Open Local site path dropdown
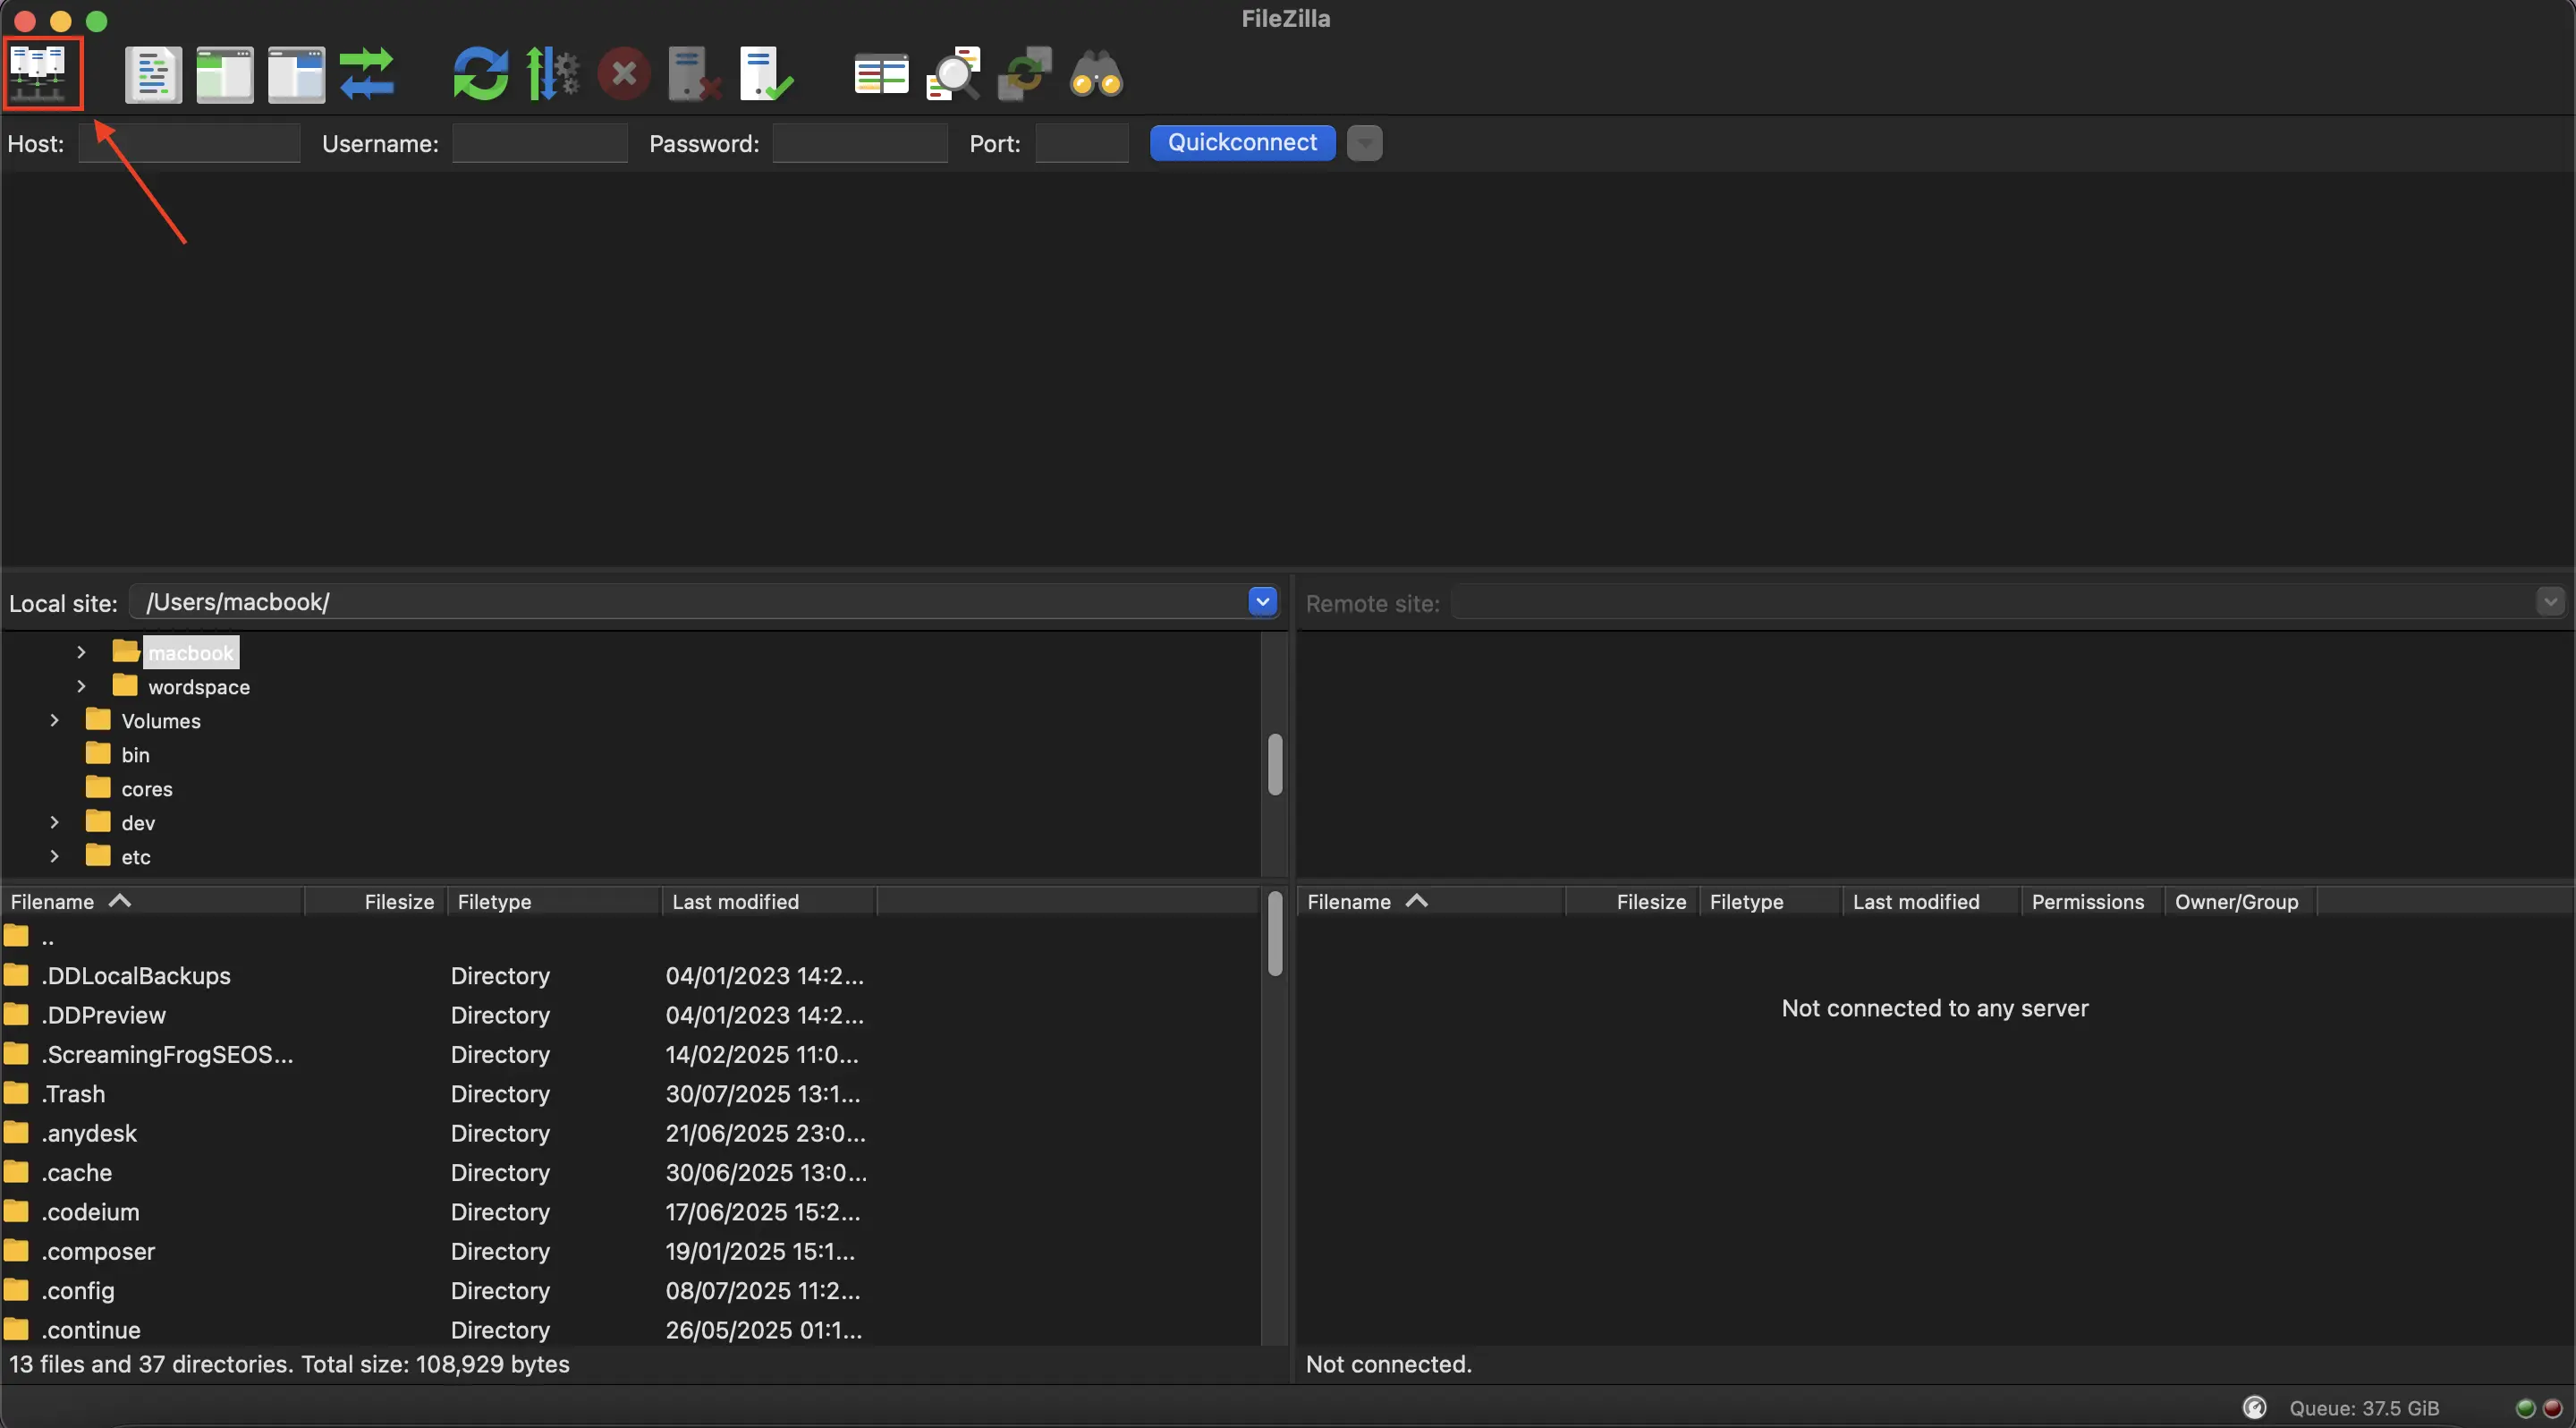This screenshot has width=2576, height=1428. [x=1262, y=602]
